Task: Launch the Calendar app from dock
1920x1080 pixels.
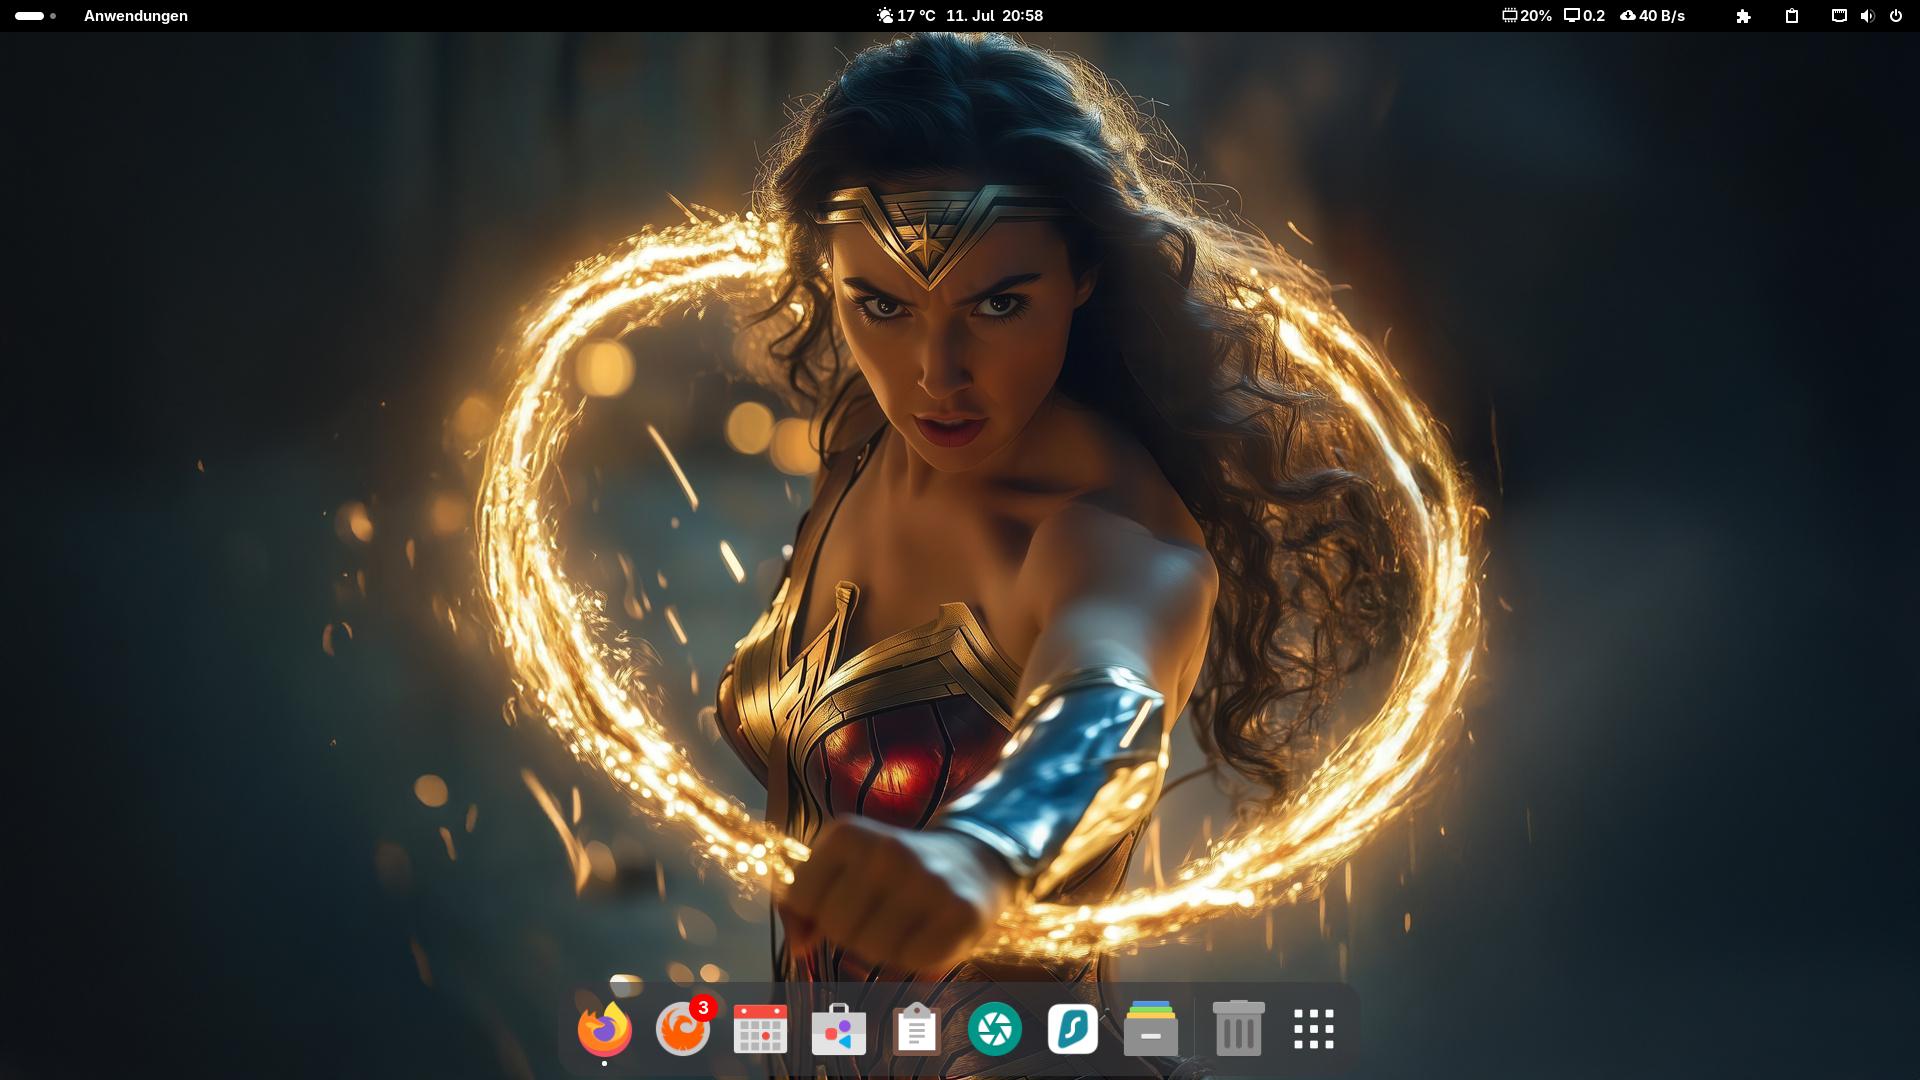Action: point(760,1029)
